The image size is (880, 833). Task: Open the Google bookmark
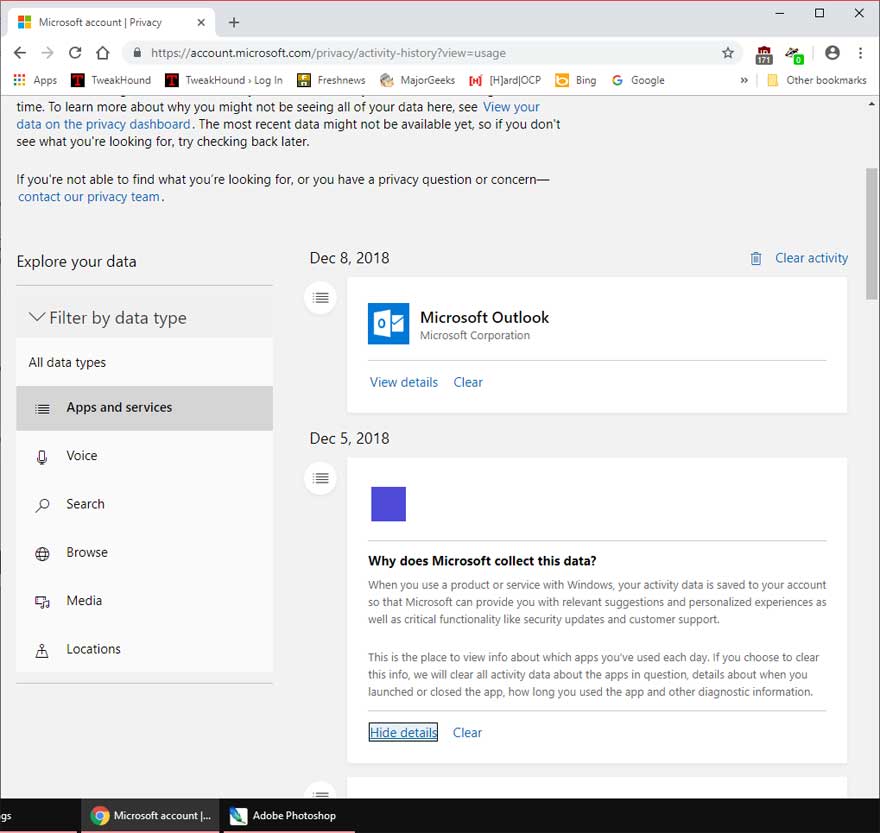[x=638, y=80]
